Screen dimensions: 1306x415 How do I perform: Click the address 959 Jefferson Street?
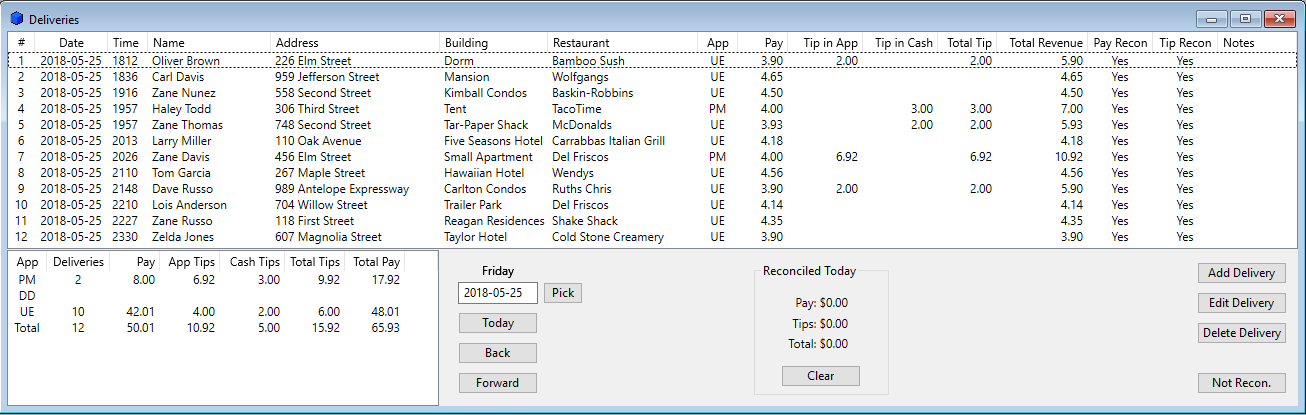(327, 77)
